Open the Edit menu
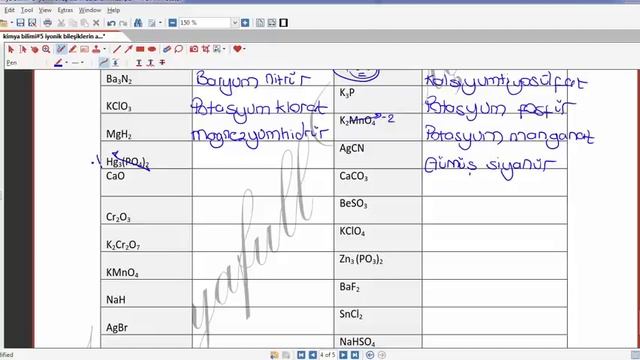640x360 pixels. click(x=9, y=10)
